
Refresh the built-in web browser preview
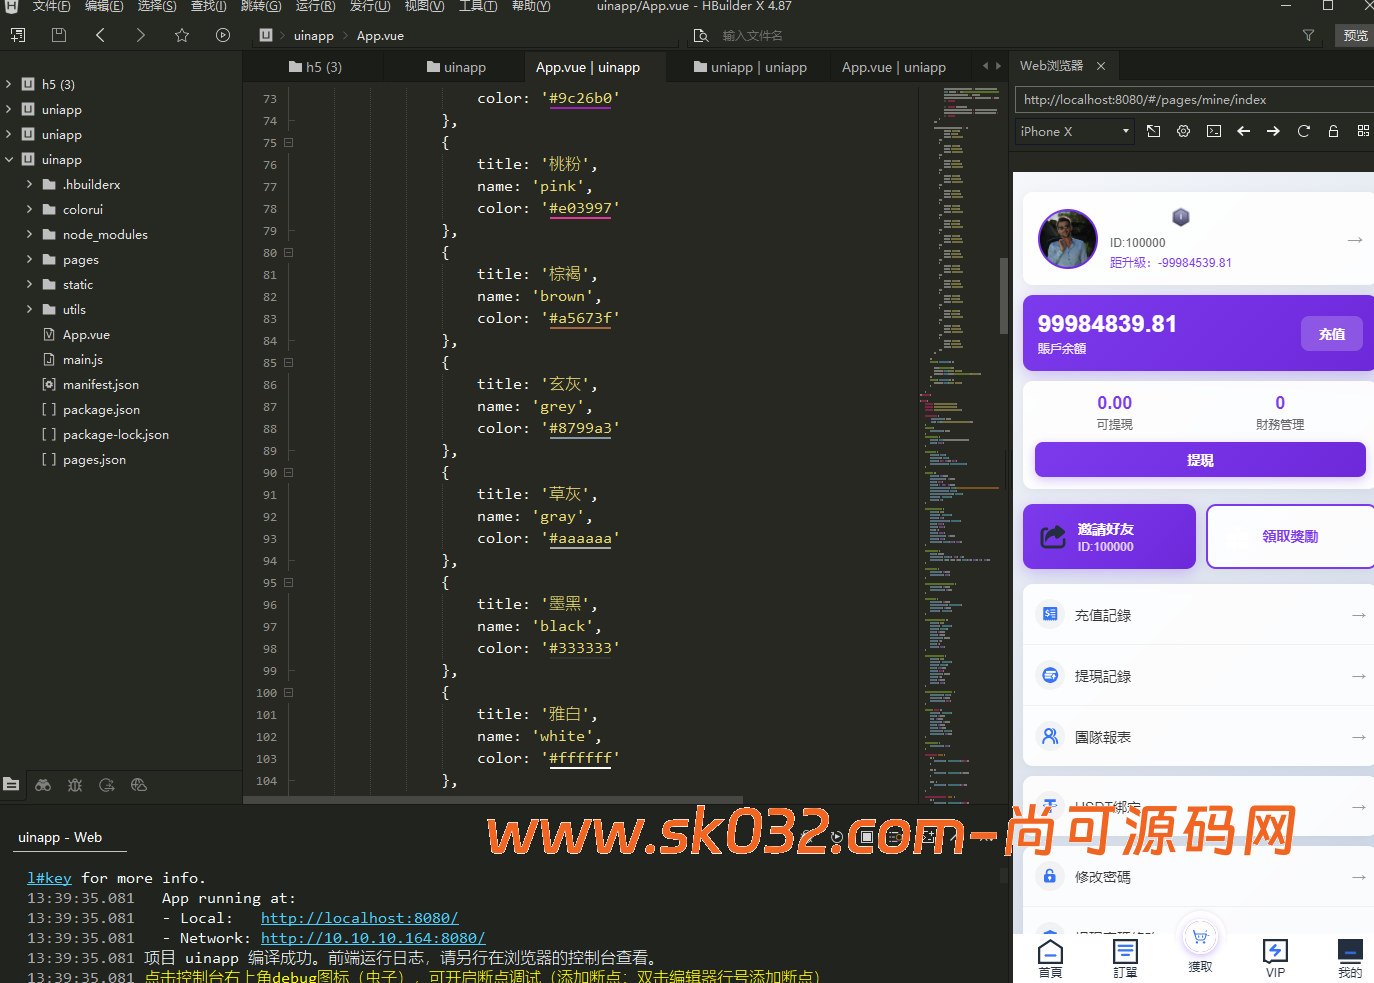pyautogui.click(x=1303, y=131)
